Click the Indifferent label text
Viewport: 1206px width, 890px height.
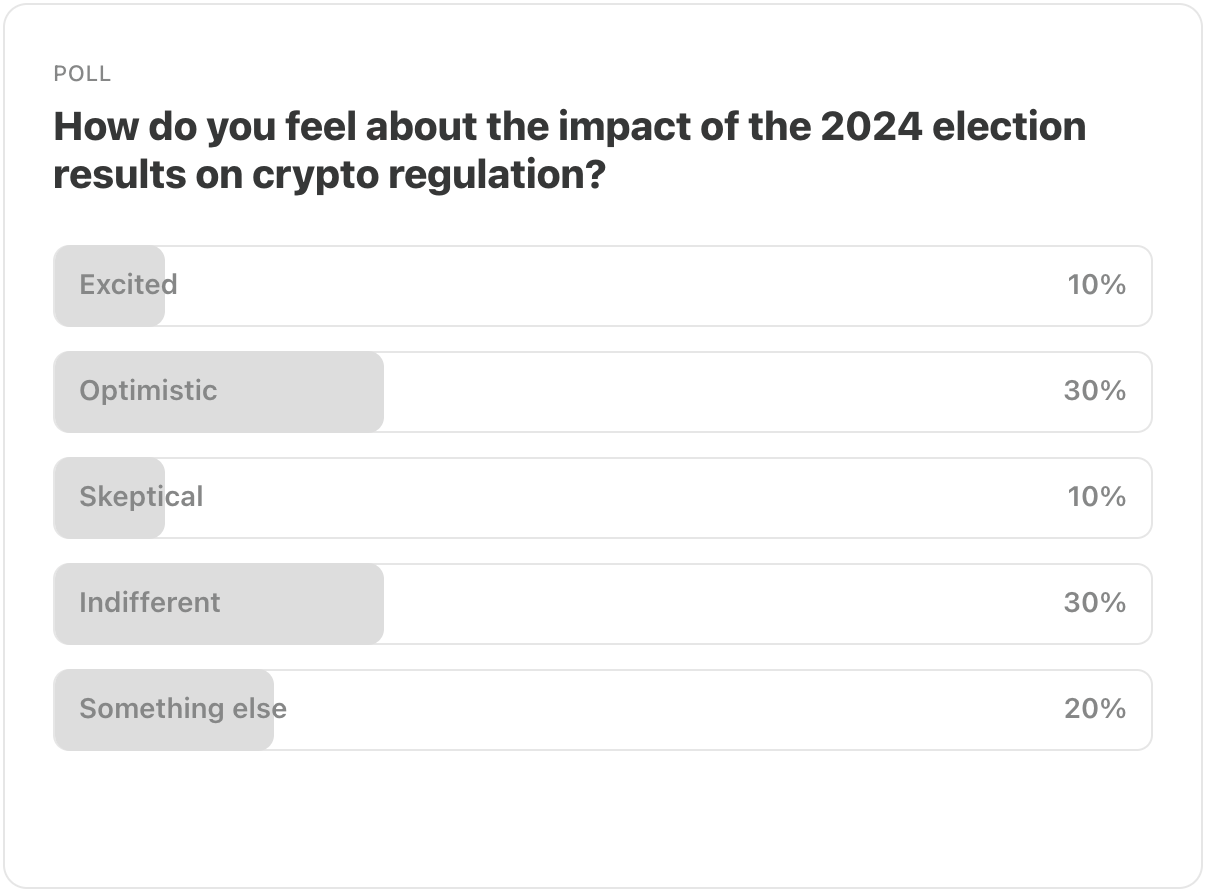(x=150, y=603)
